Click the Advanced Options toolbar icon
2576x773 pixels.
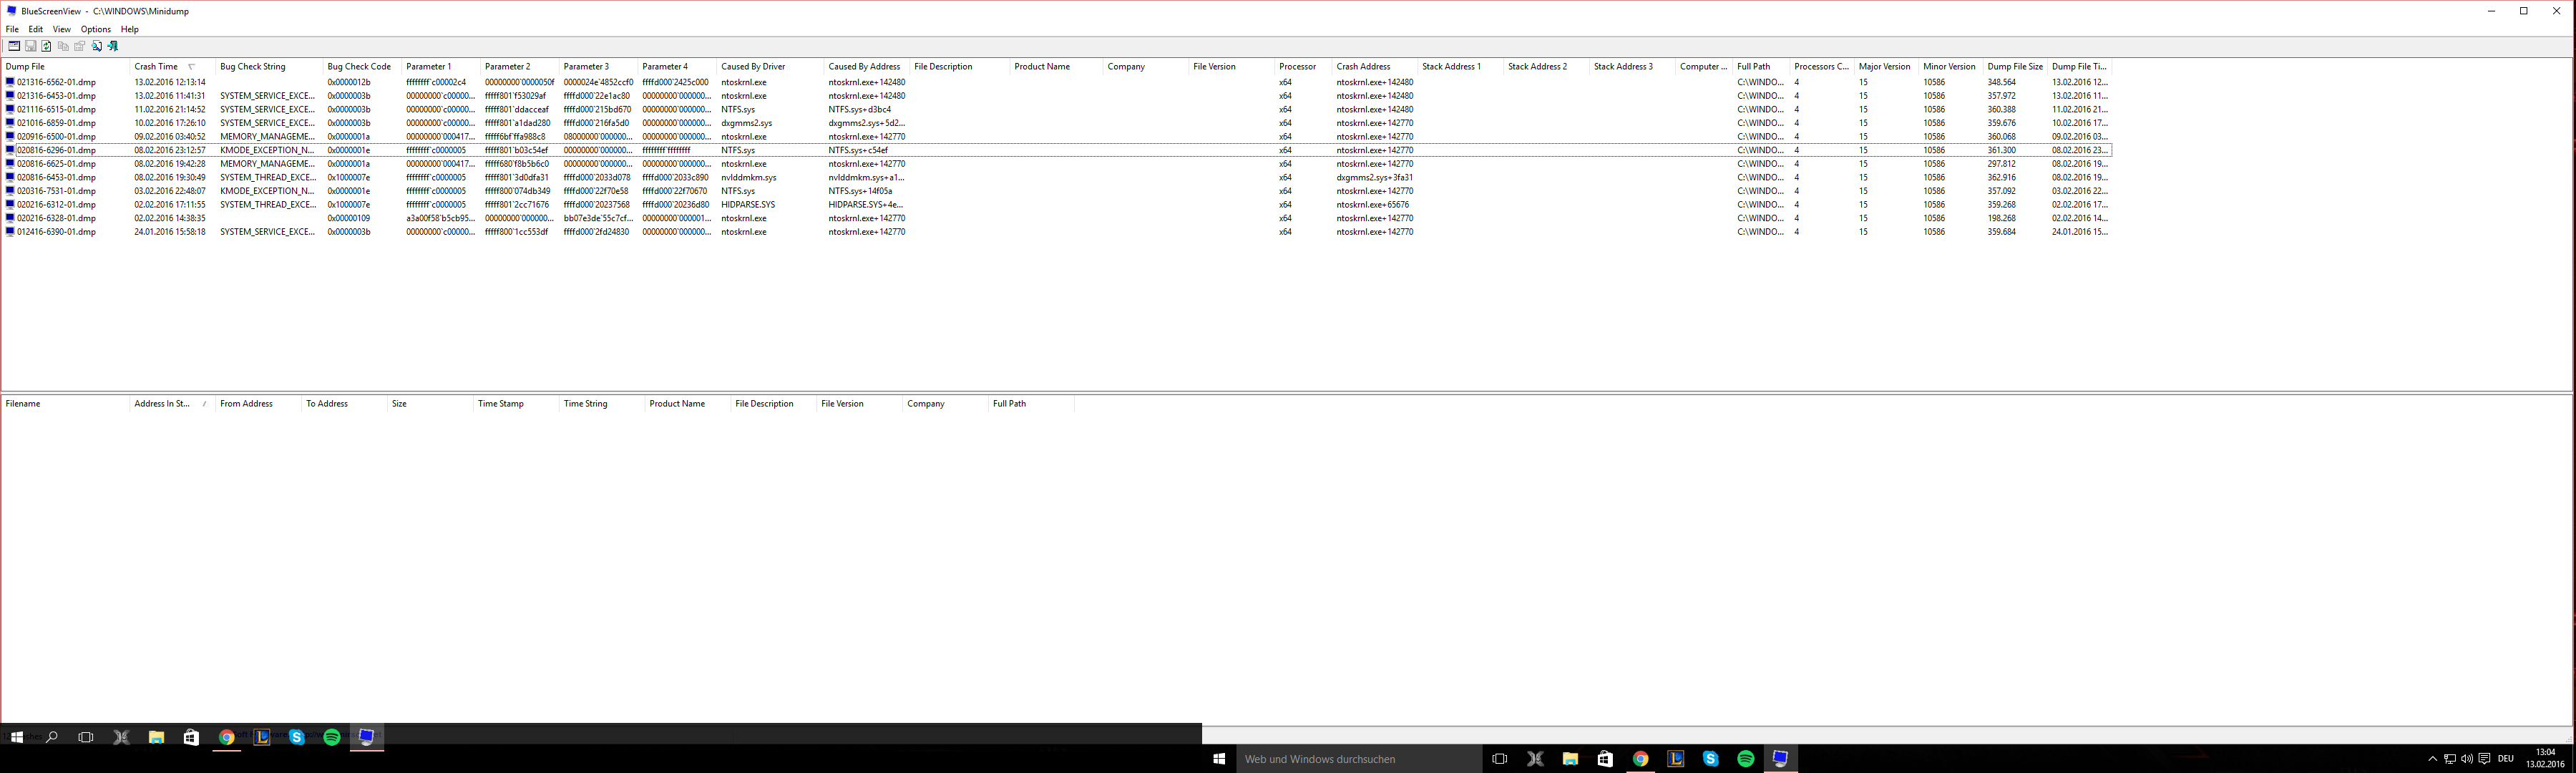pos(14,46)
